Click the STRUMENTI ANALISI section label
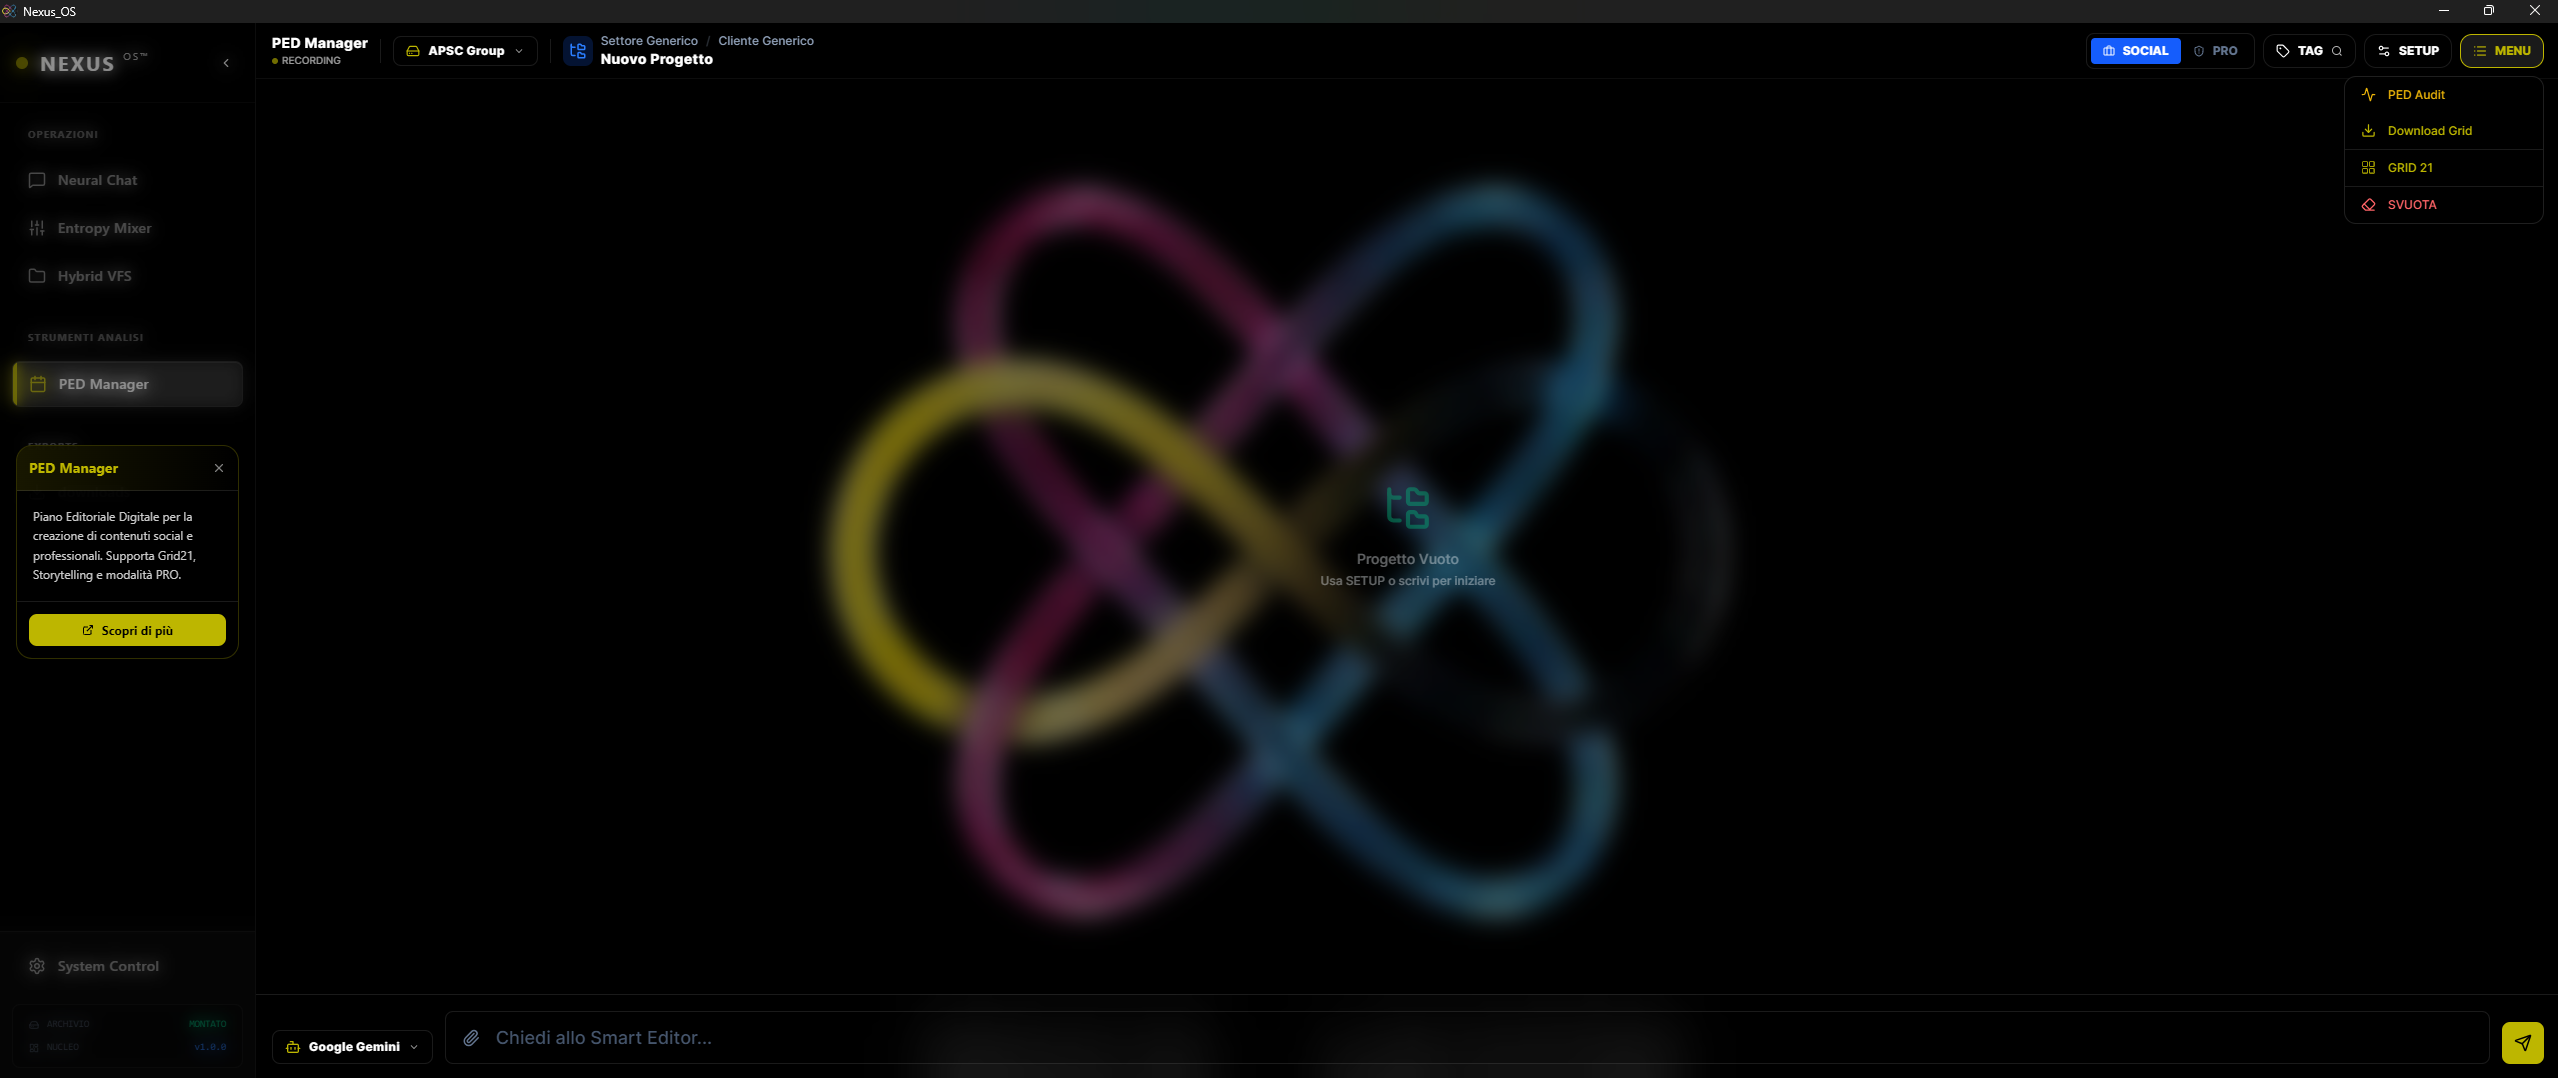The height and width of the screenshot is (1078, 2558). click(x=86, y=337)
